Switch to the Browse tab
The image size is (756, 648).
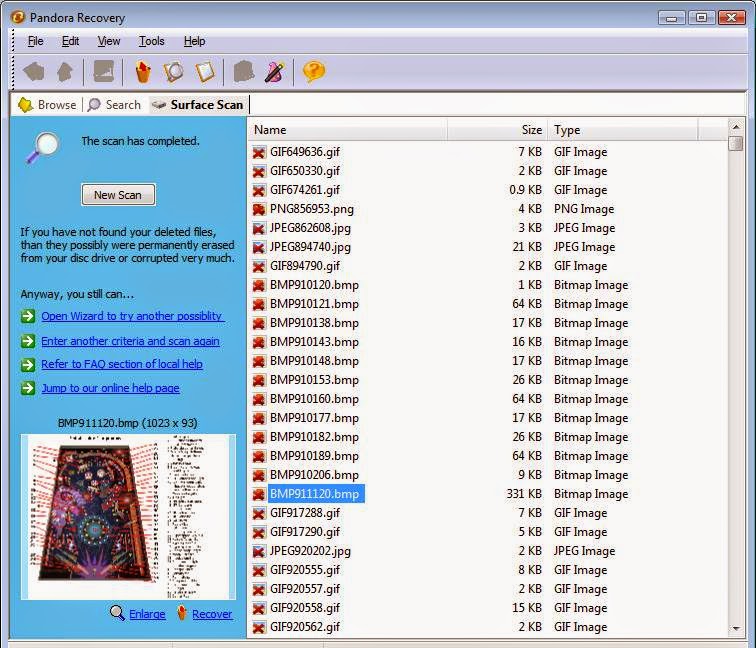47,105
